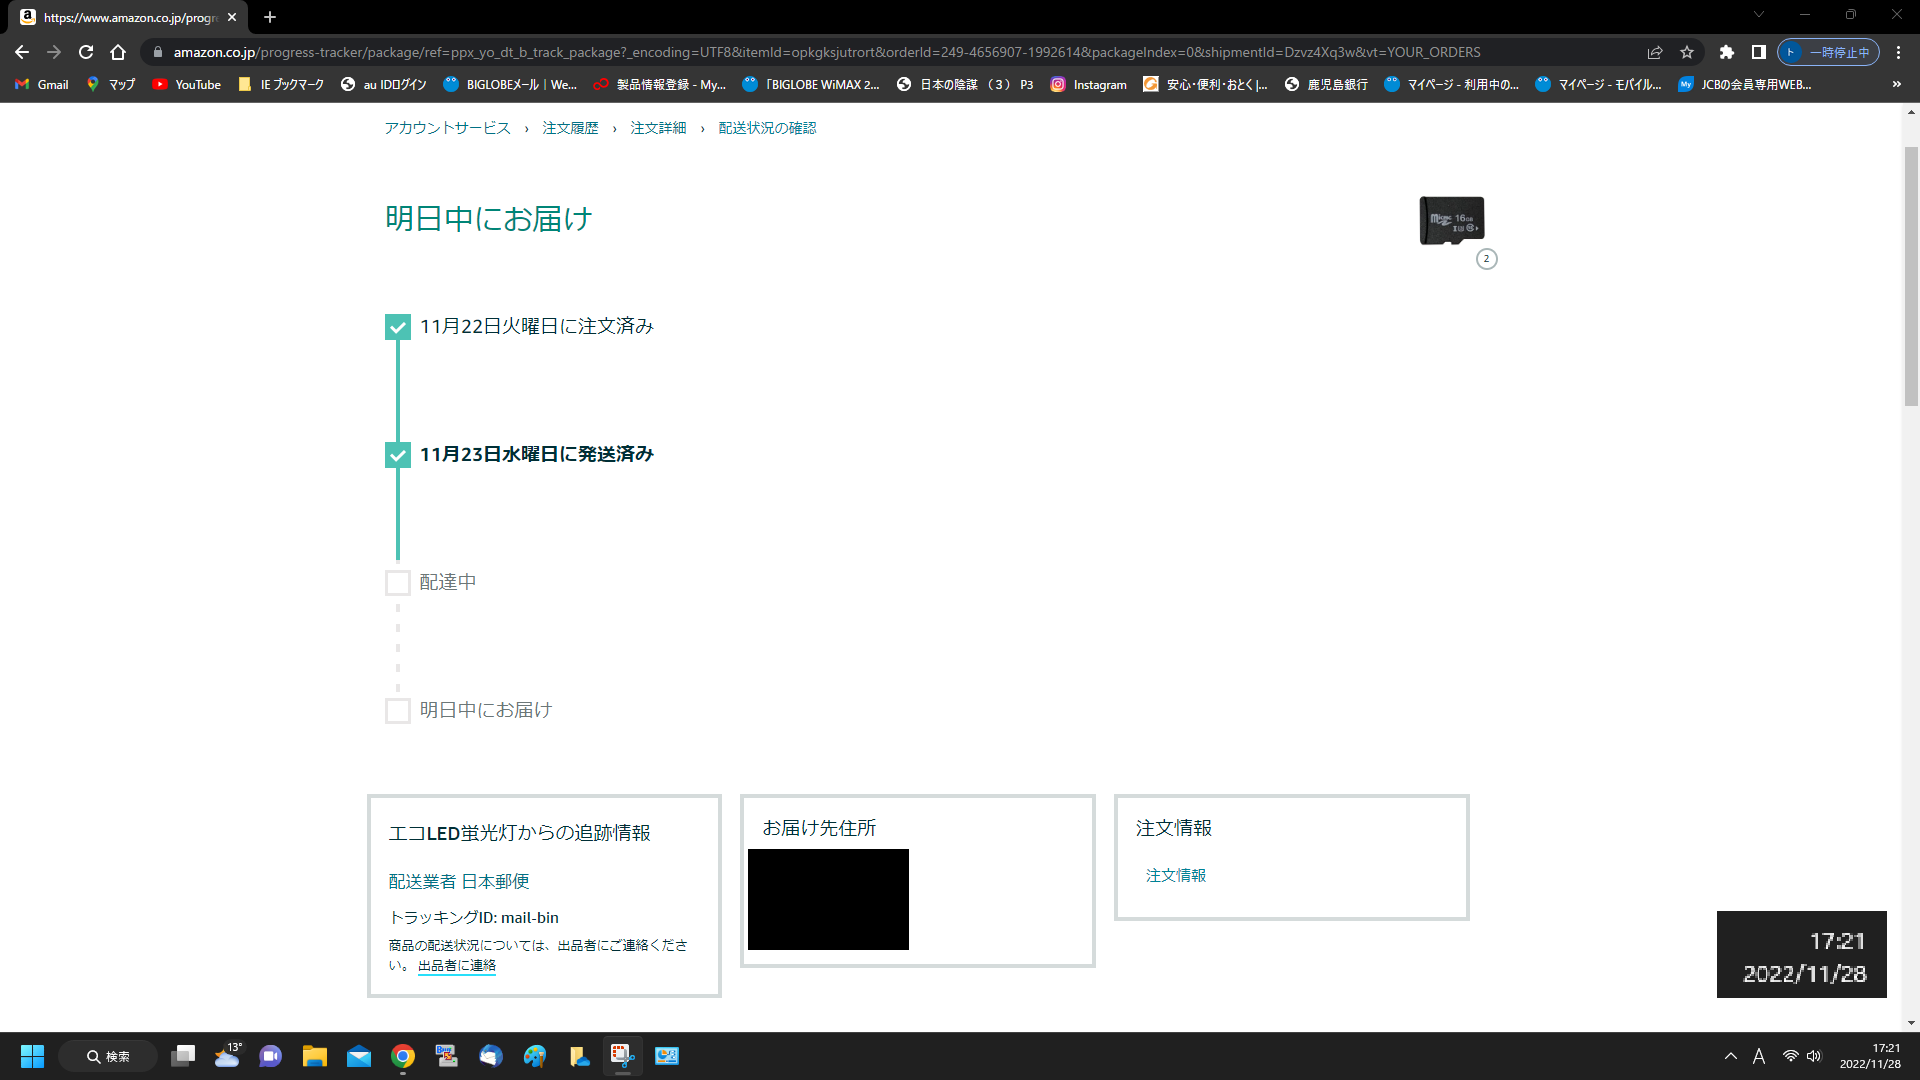Viewport: 1920px width, 1080px height.
Task: Expand the system tray hidden icons arrow
Action: 1730,1056
